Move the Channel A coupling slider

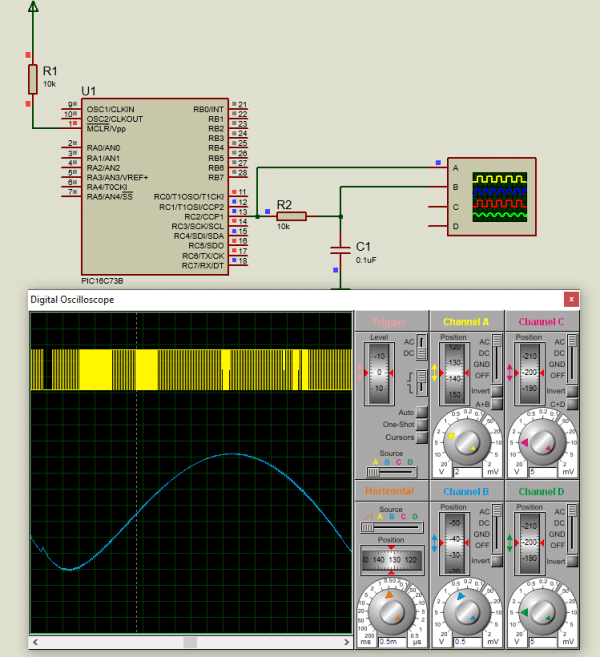497,359
